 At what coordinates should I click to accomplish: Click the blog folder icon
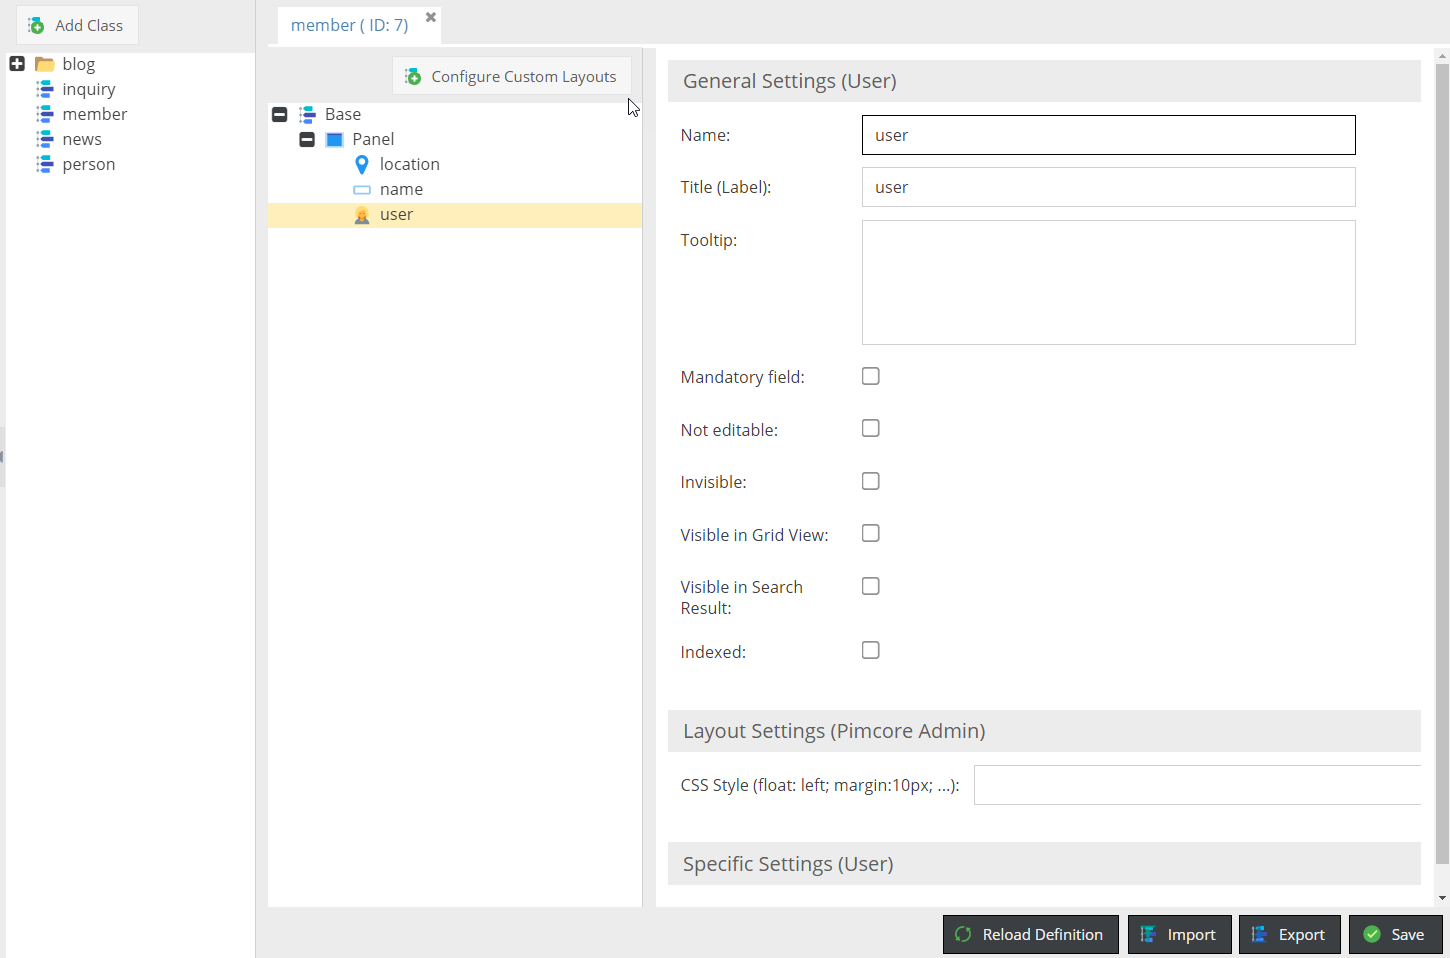tap(45, 64)
